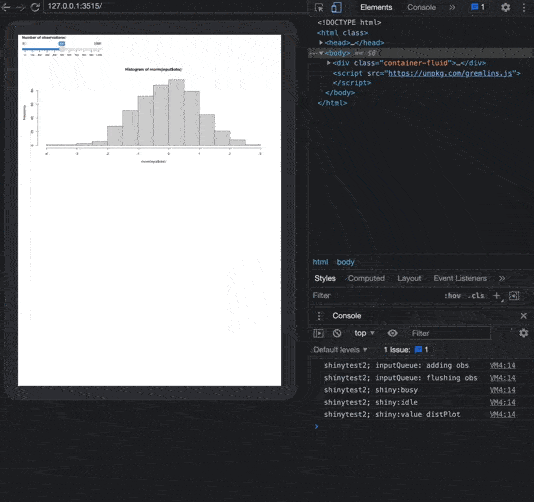Show the console sidebar icon
Image resolution: width=534 pixels, height=502 pixels.
pyautogui.click(x=318, y=333)
